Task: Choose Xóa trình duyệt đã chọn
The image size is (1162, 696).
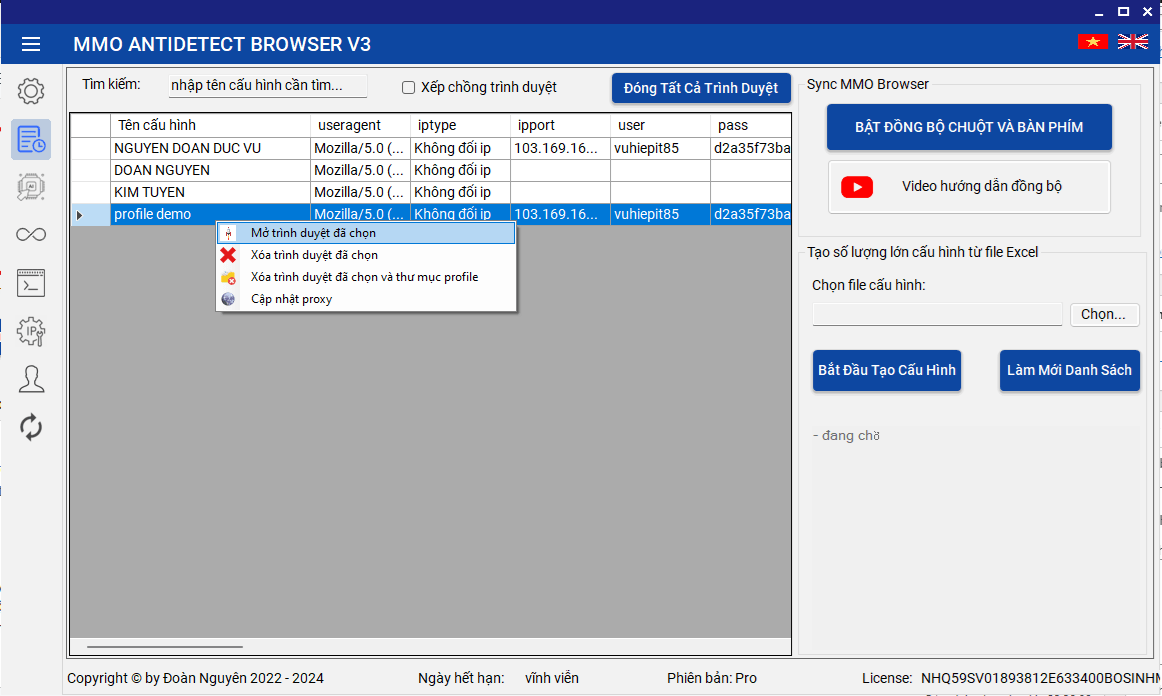Action: pos(366,255)
